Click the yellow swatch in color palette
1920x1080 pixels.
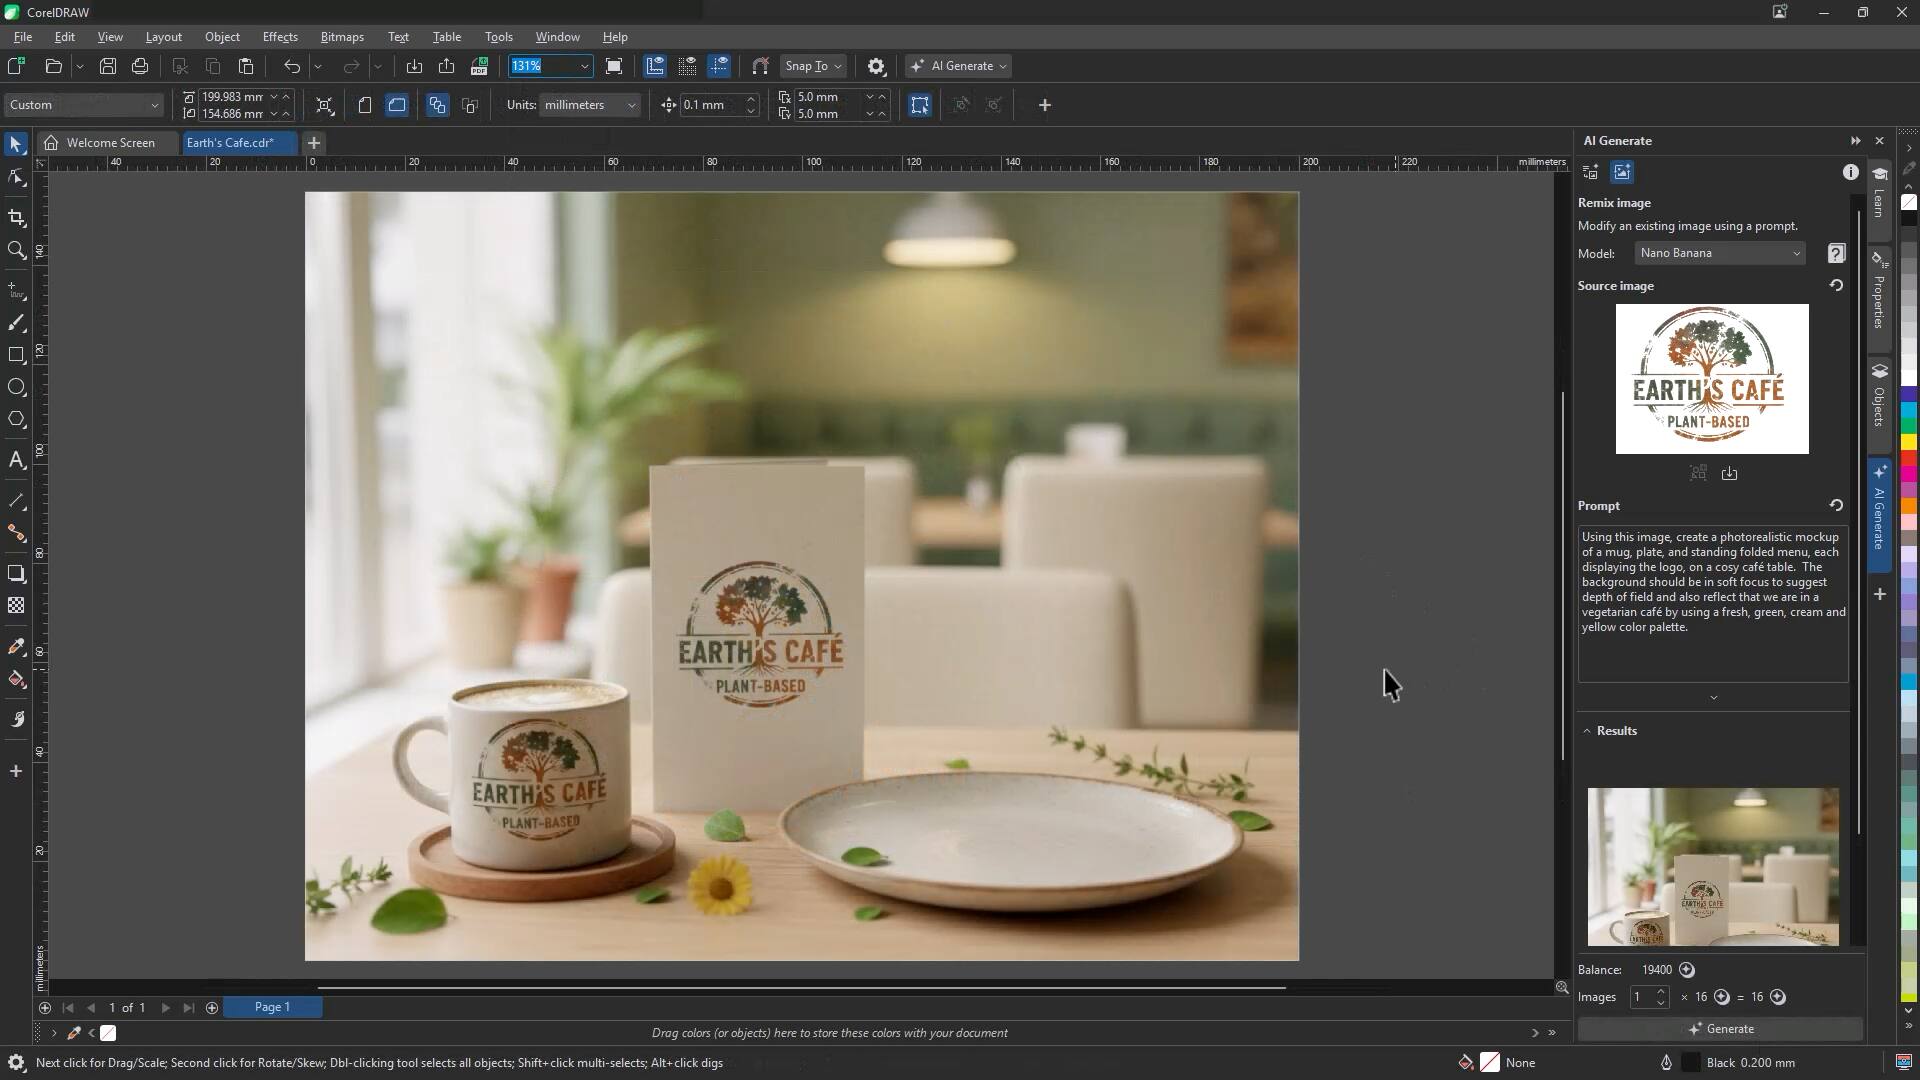tap(1909, 442)
